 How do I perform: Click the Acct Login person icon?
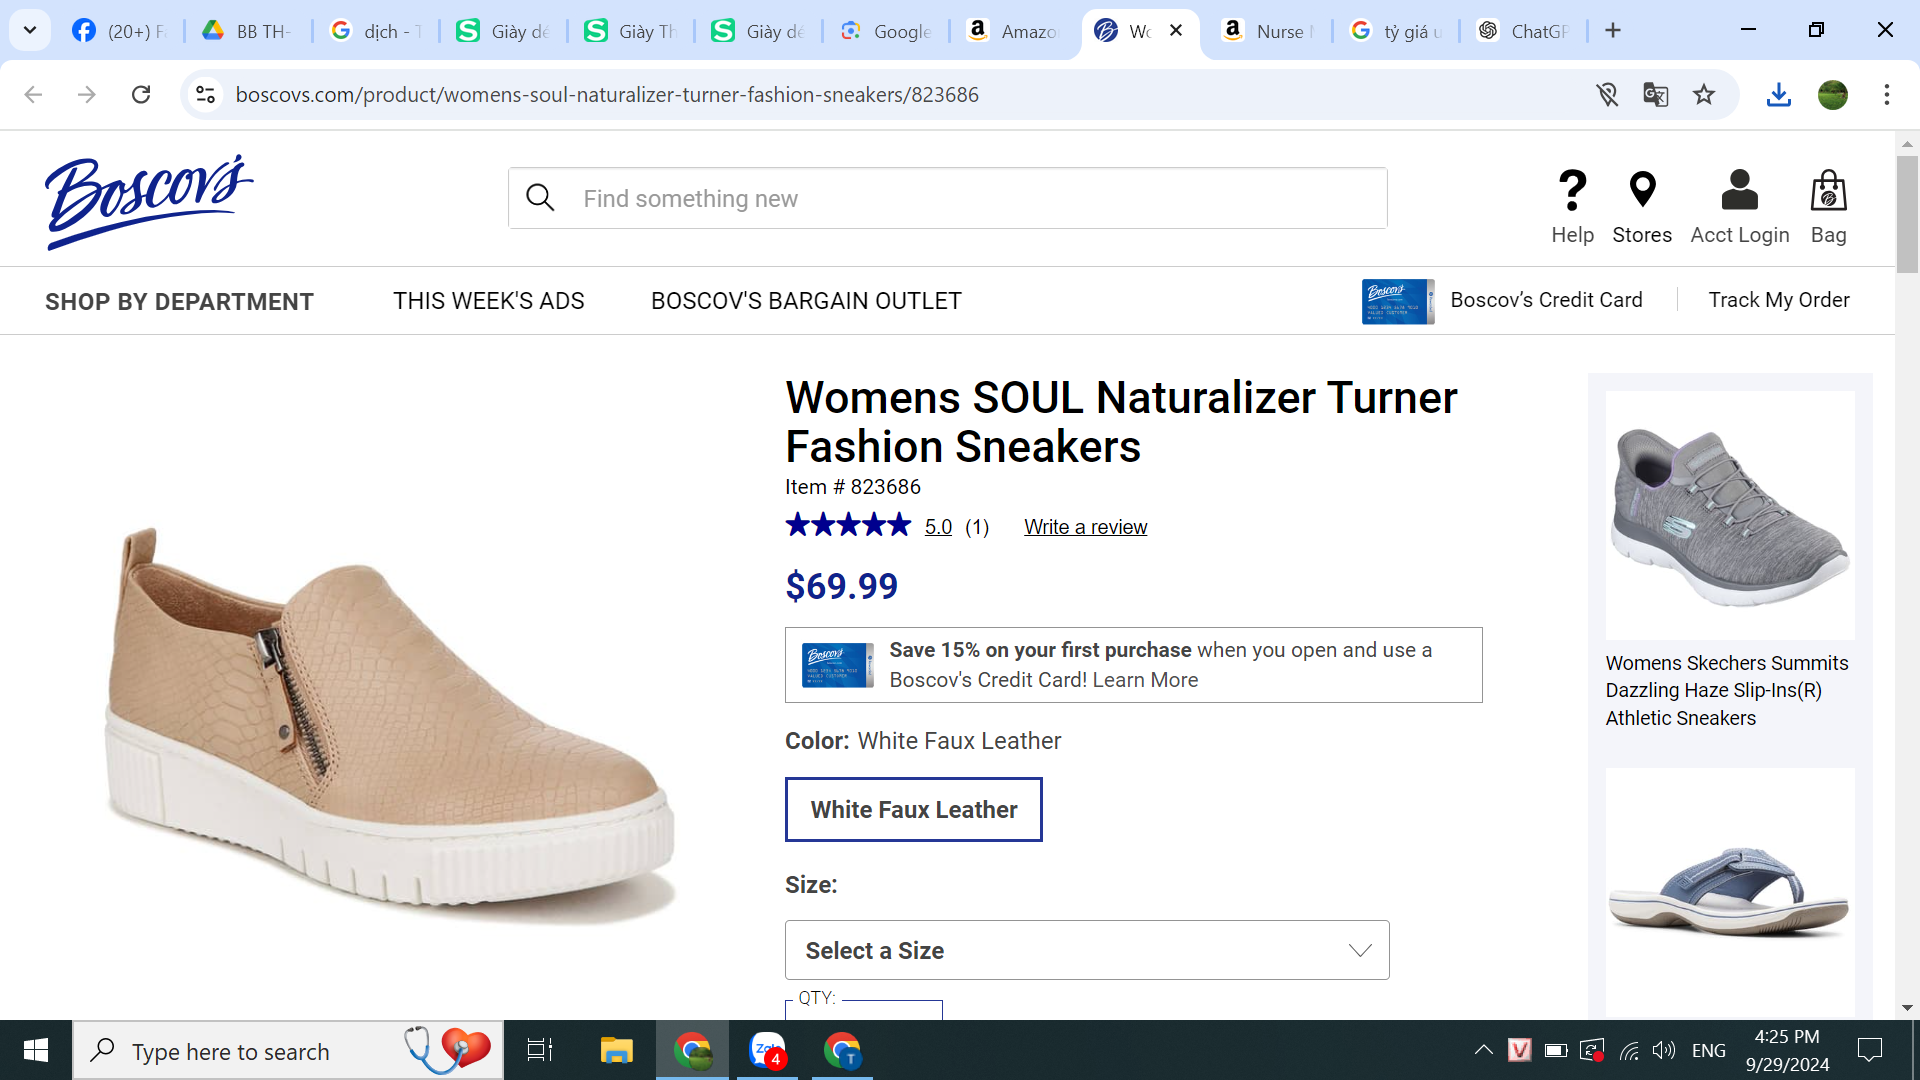coord(1739,191)
